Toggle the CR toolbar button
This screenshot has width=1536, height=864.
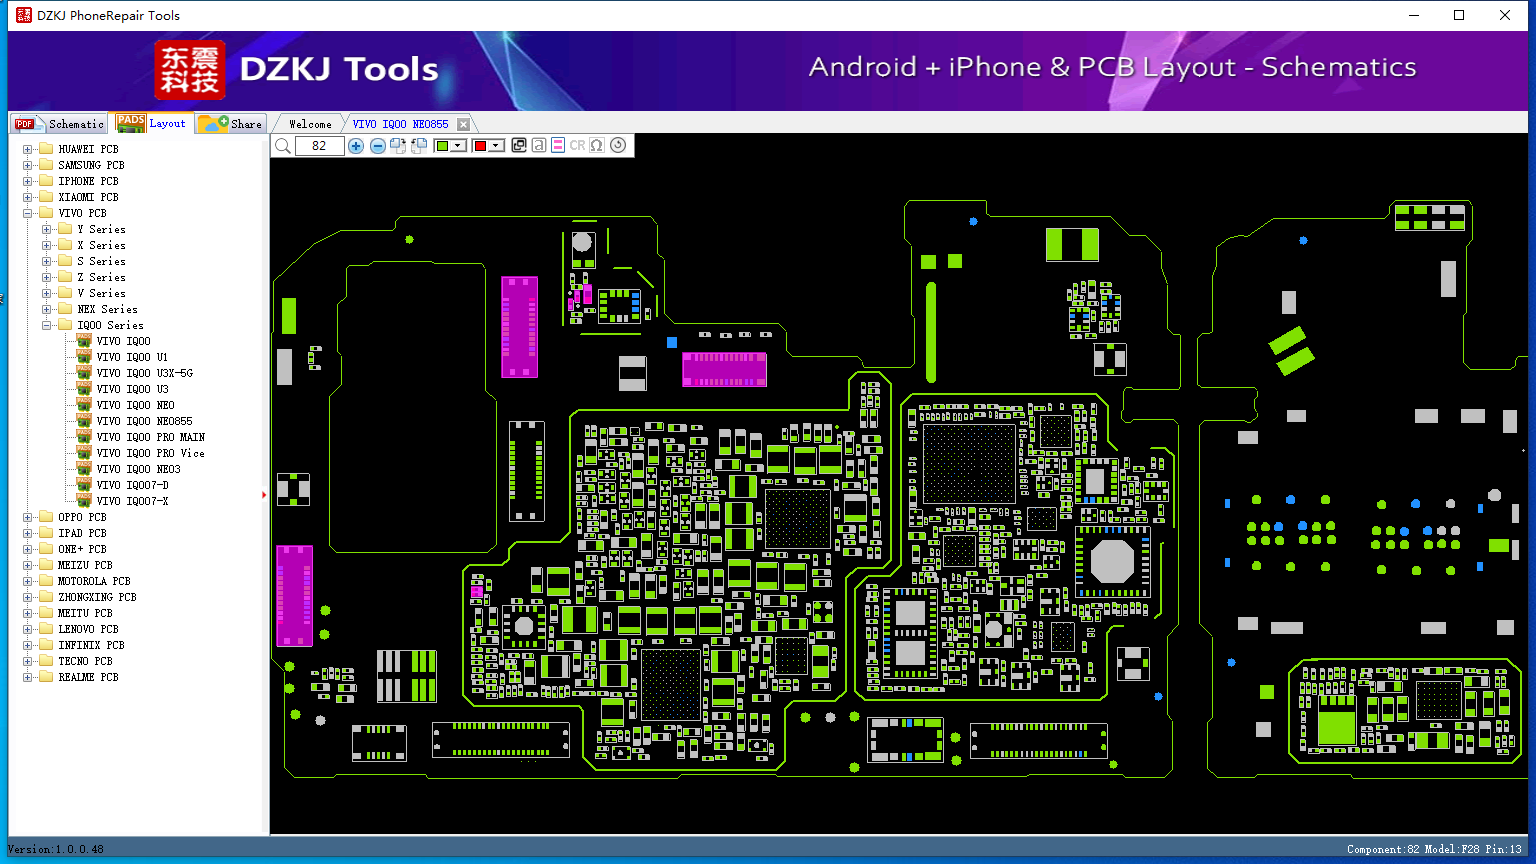tap(578, 146)
